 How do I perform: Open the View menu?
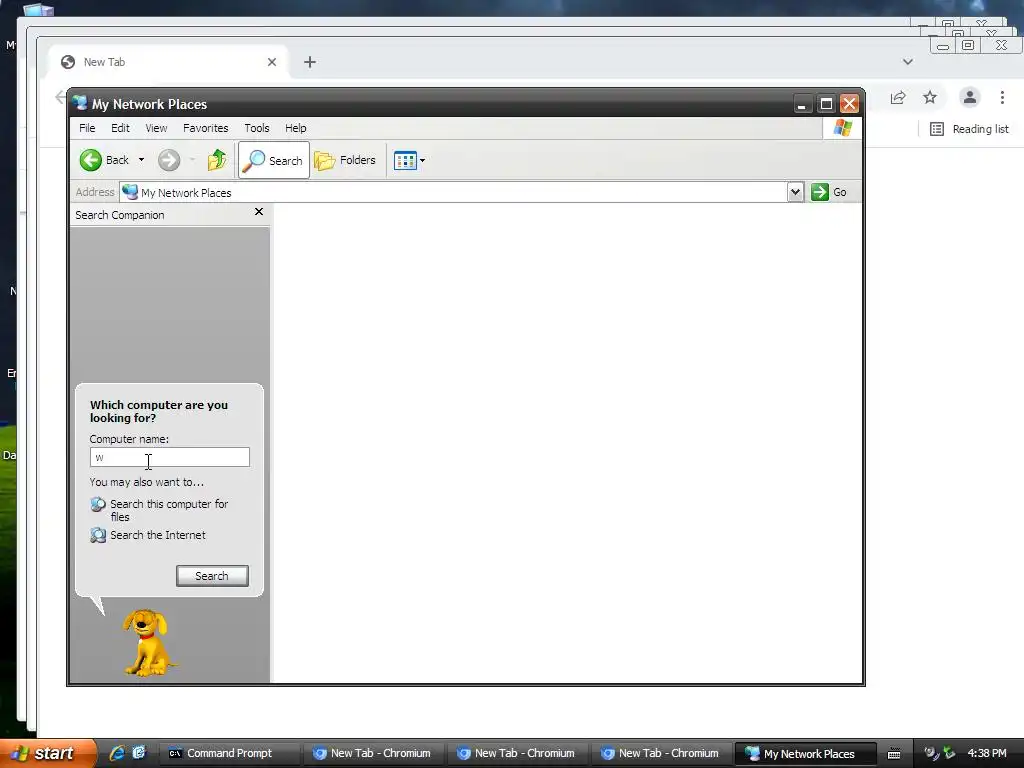pos(156,128)
